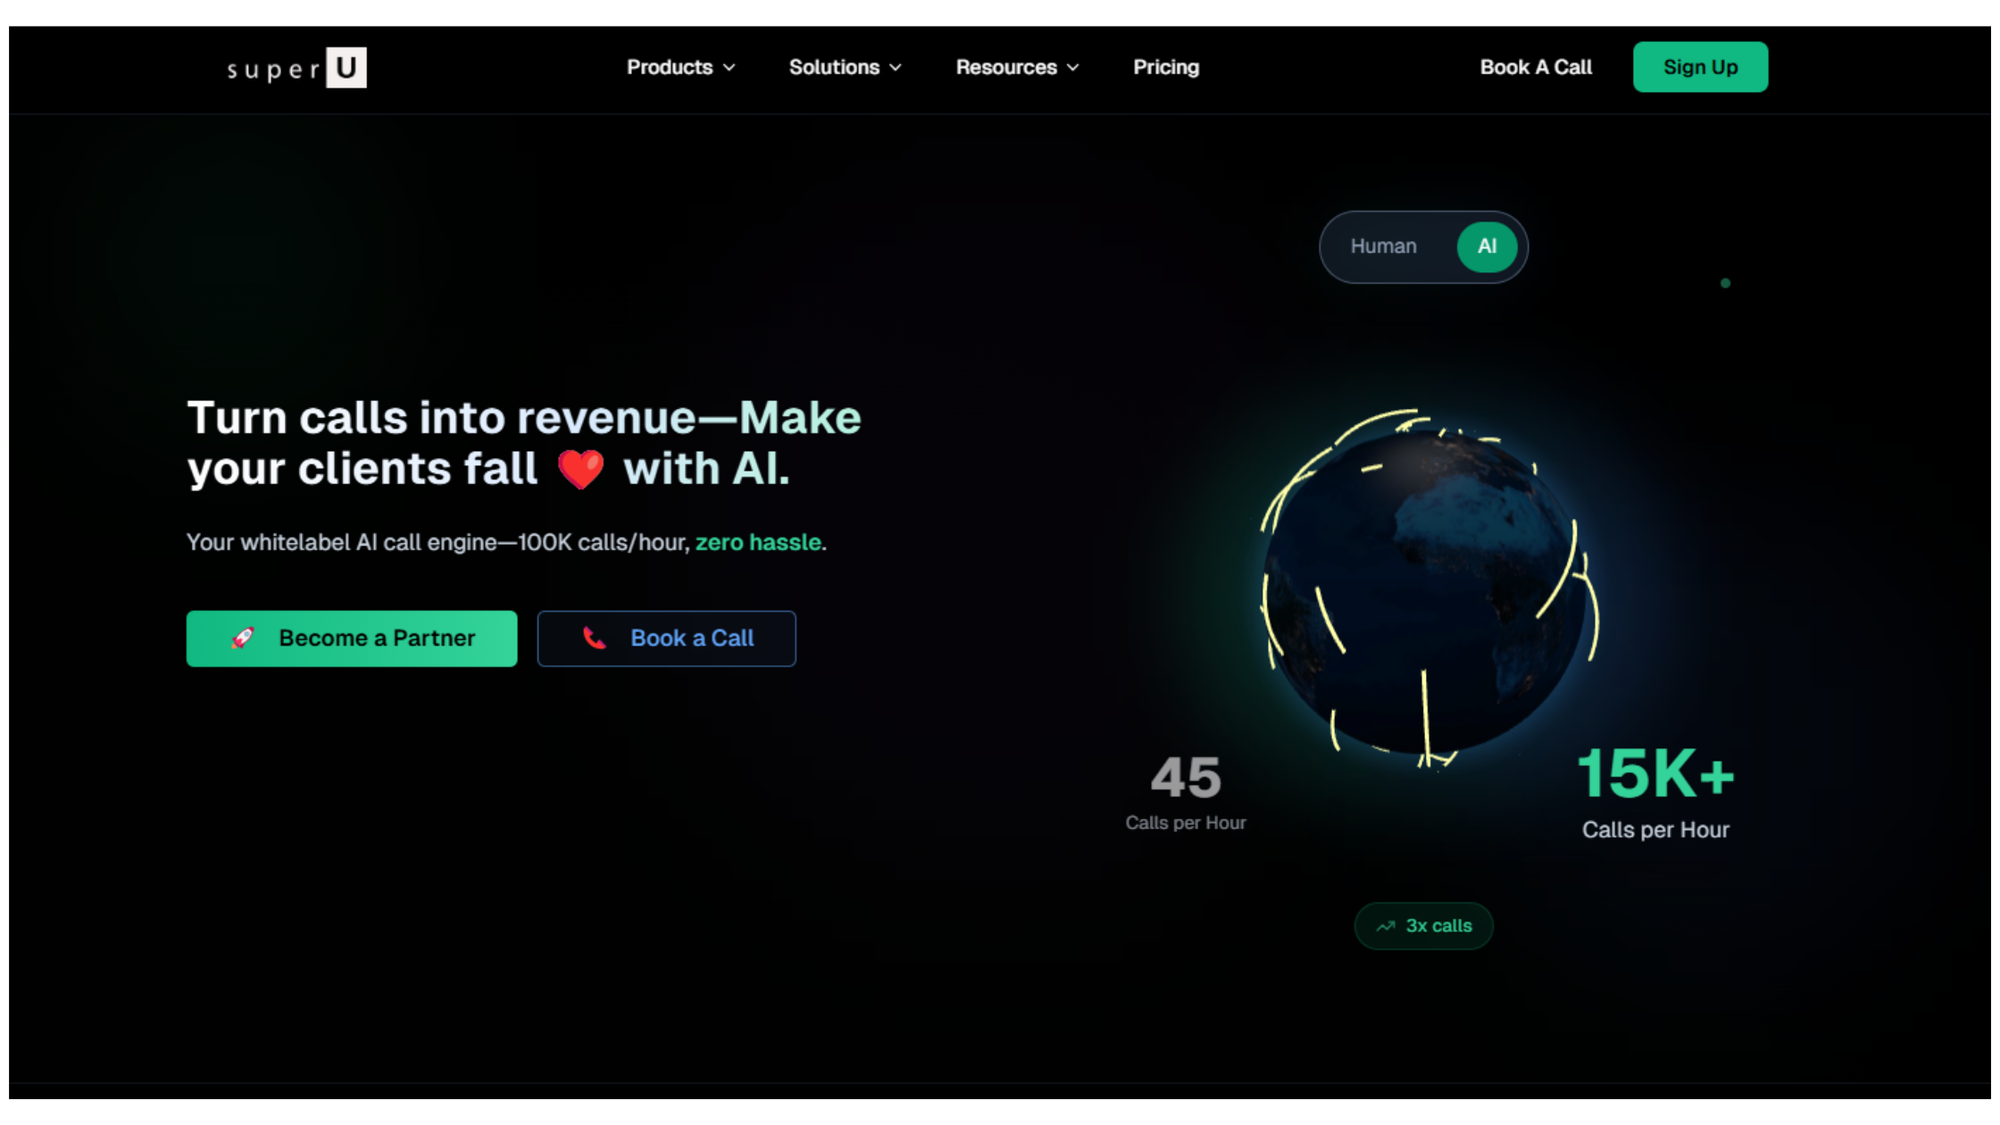Image resolution: width=2000 pixels, height=1125 pixels.
Task: Click the green Sign Up button
Action: [1700, 67]
